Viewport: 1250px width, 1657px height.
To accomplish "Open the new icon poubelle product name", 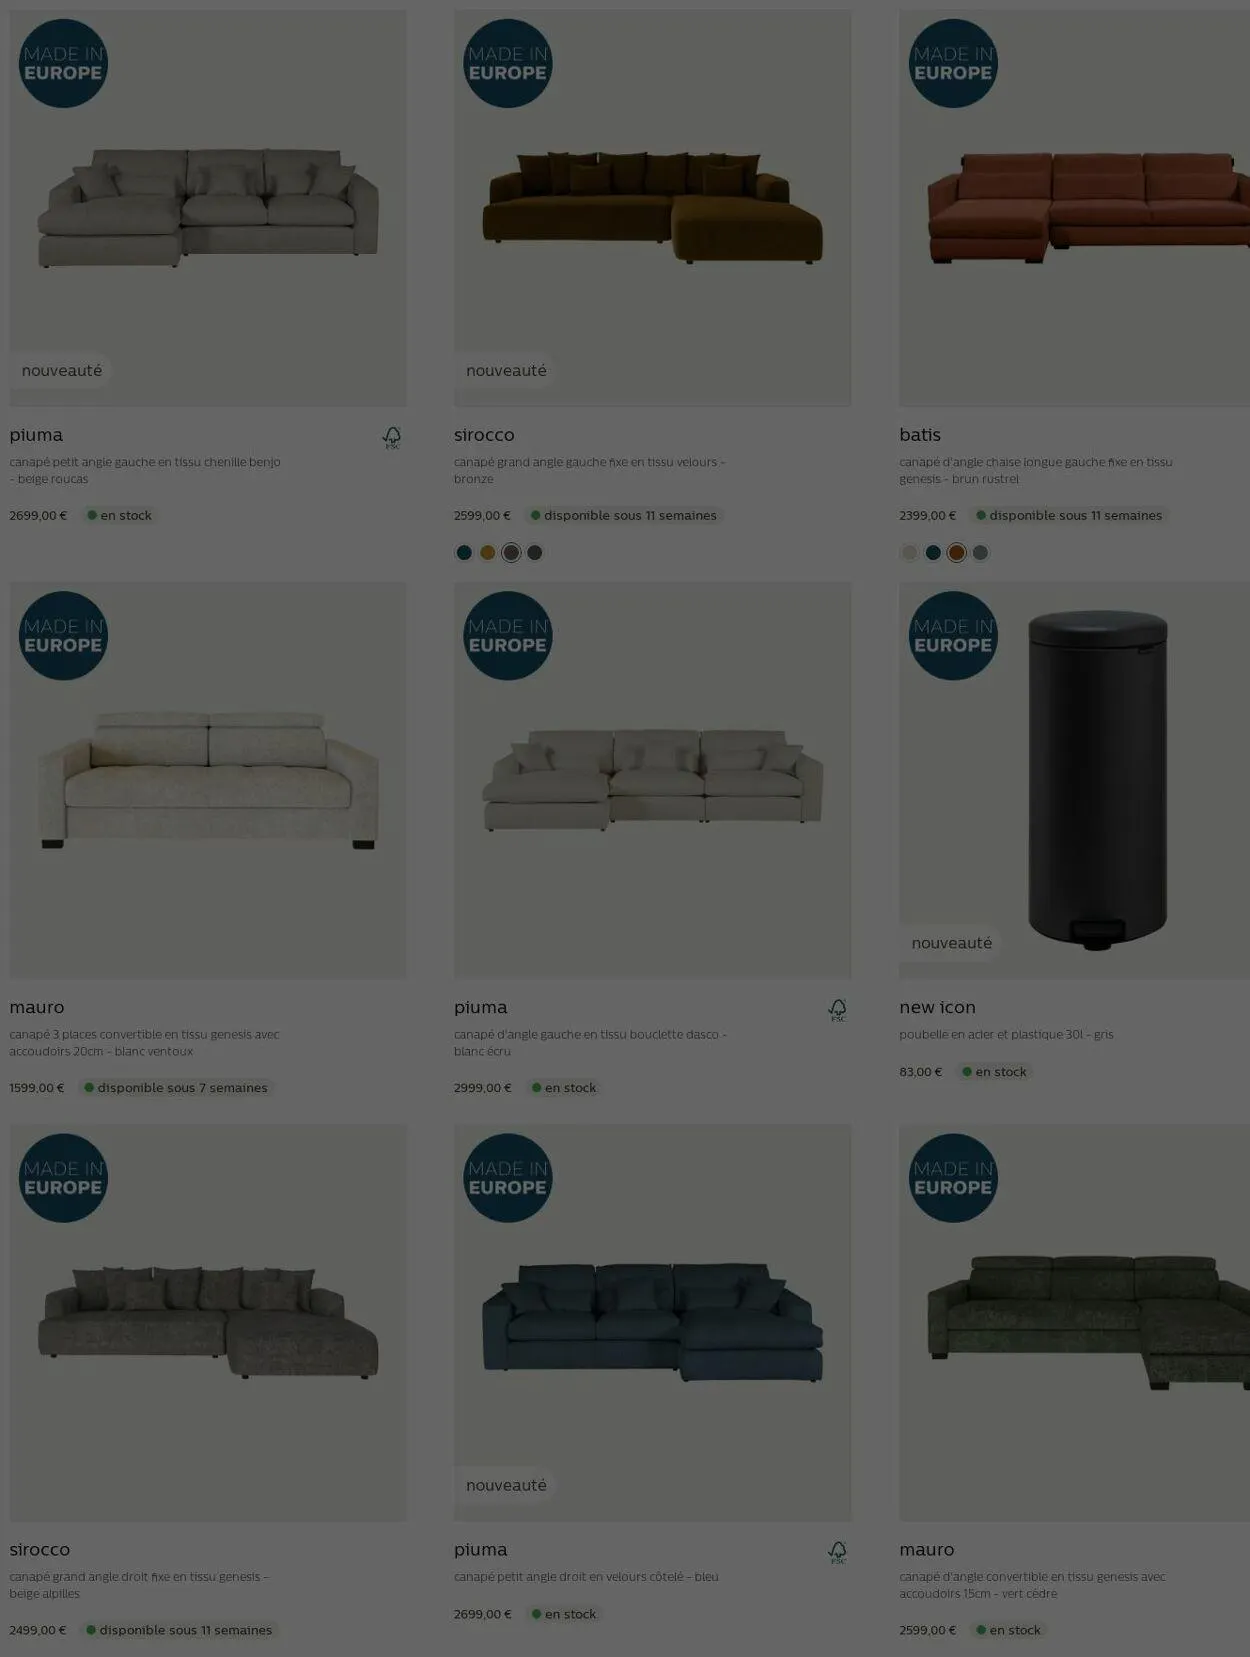I will [x=937, y=1007].
